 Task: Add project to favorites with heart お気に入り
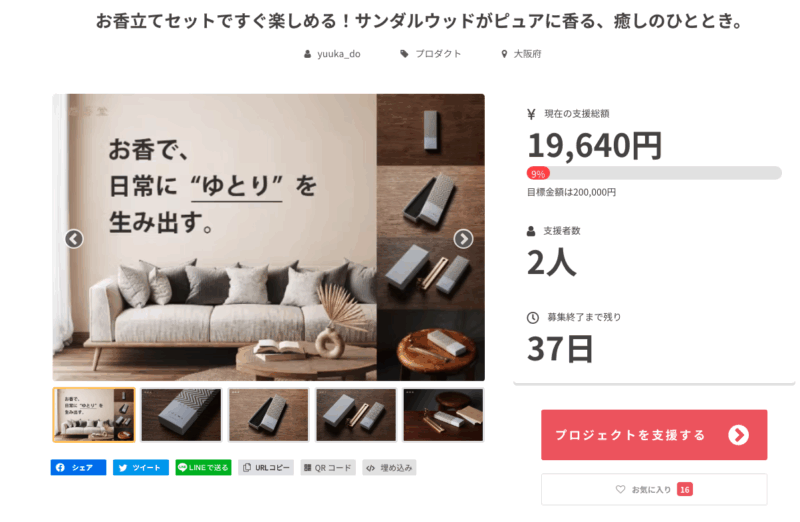click(x=654, y=489)
